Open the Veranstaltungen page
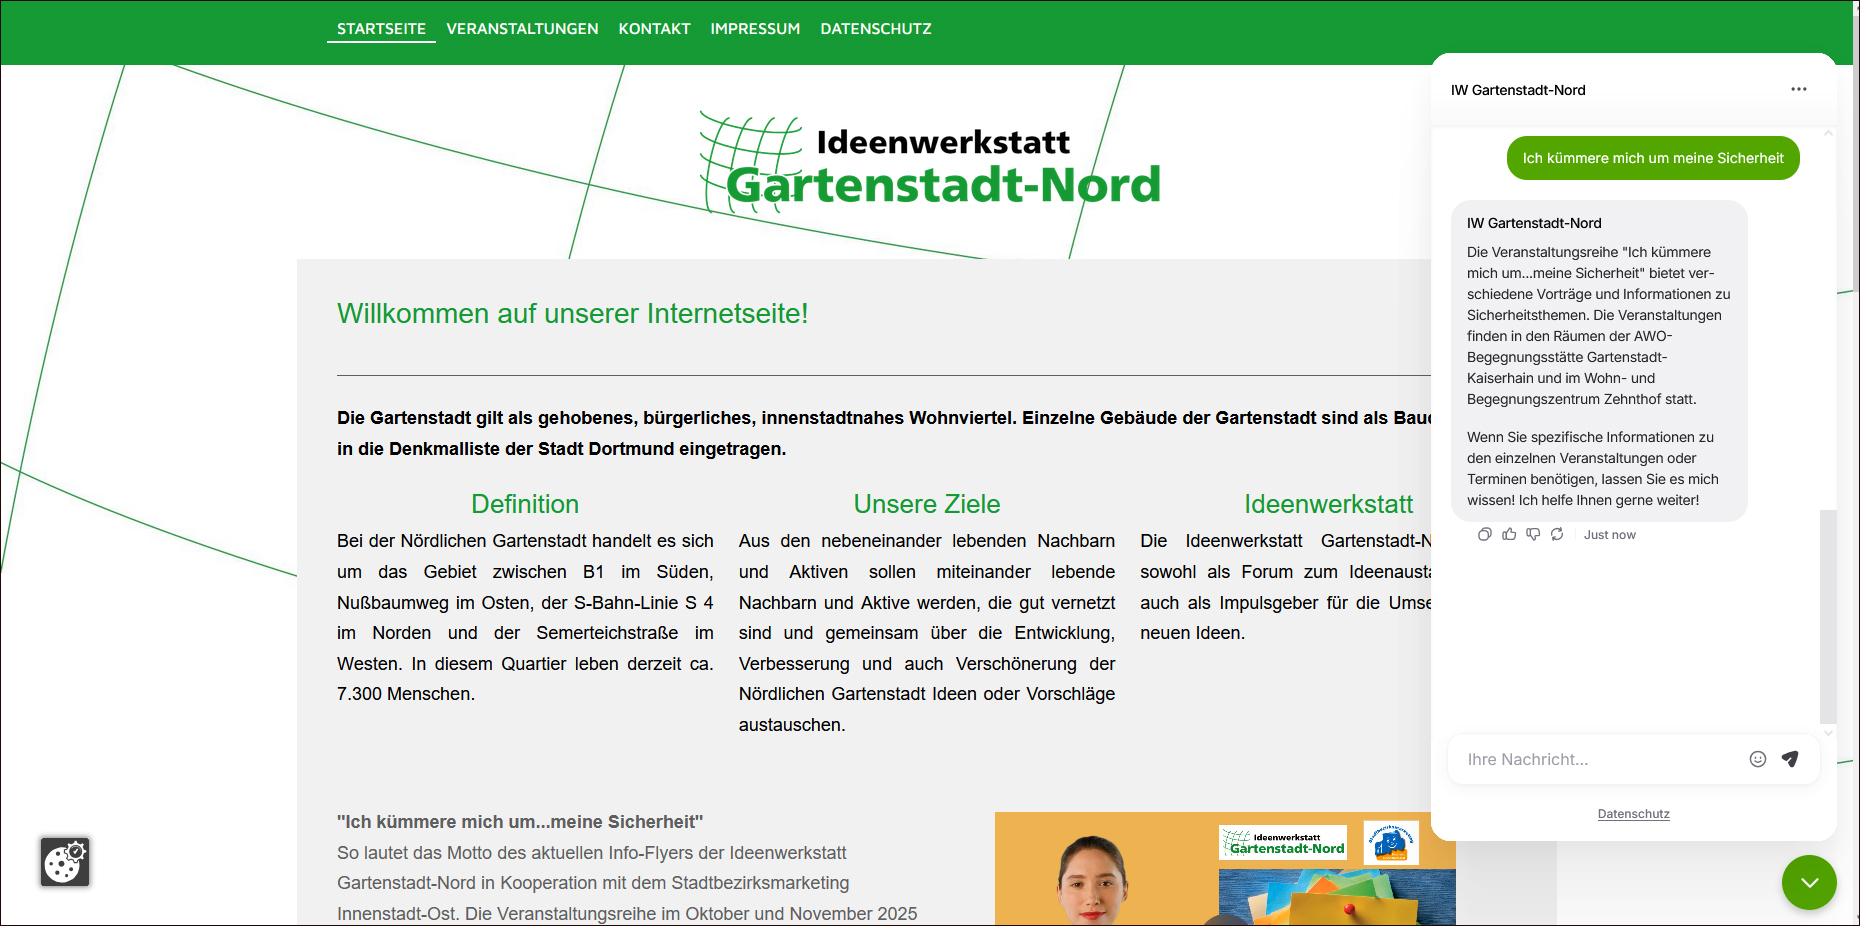This screenshot has height=926, width=1860. click(x=522, y=29)
